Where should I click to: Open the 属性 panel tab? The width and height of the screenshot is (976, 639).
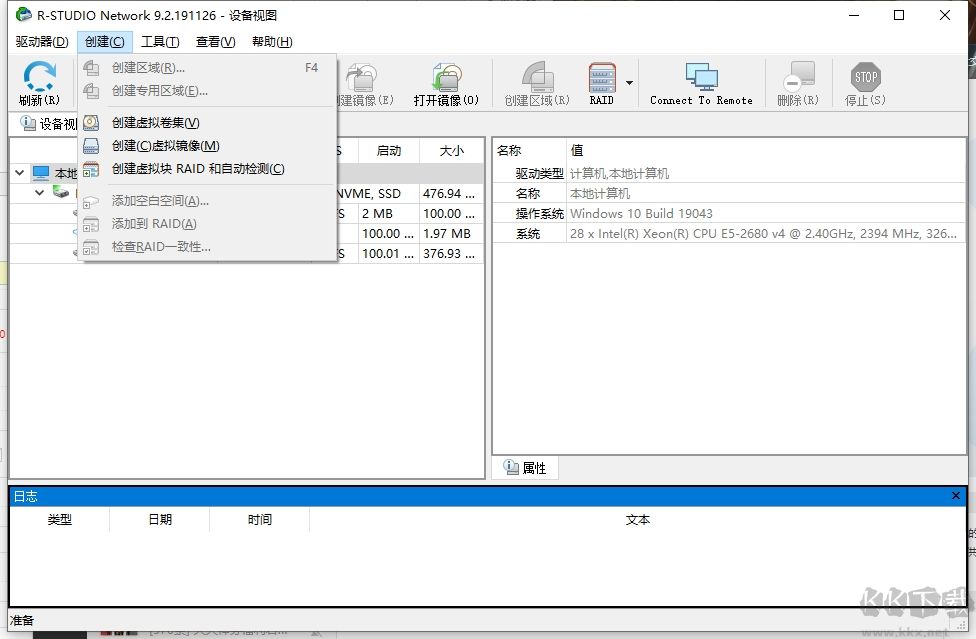(525, 467)
